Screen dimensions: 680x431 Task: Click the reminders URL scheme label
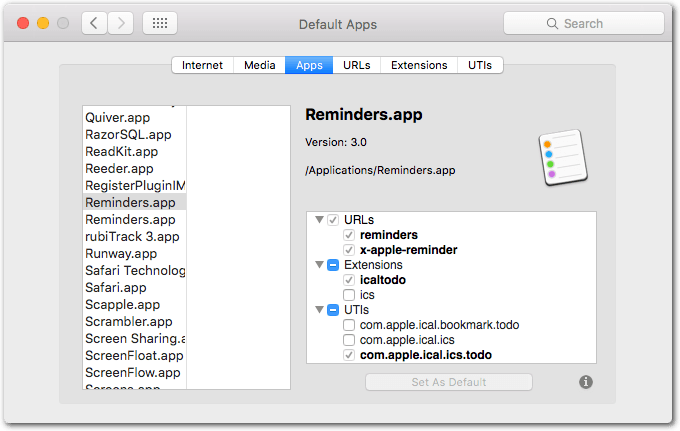[x=389, y=235]
